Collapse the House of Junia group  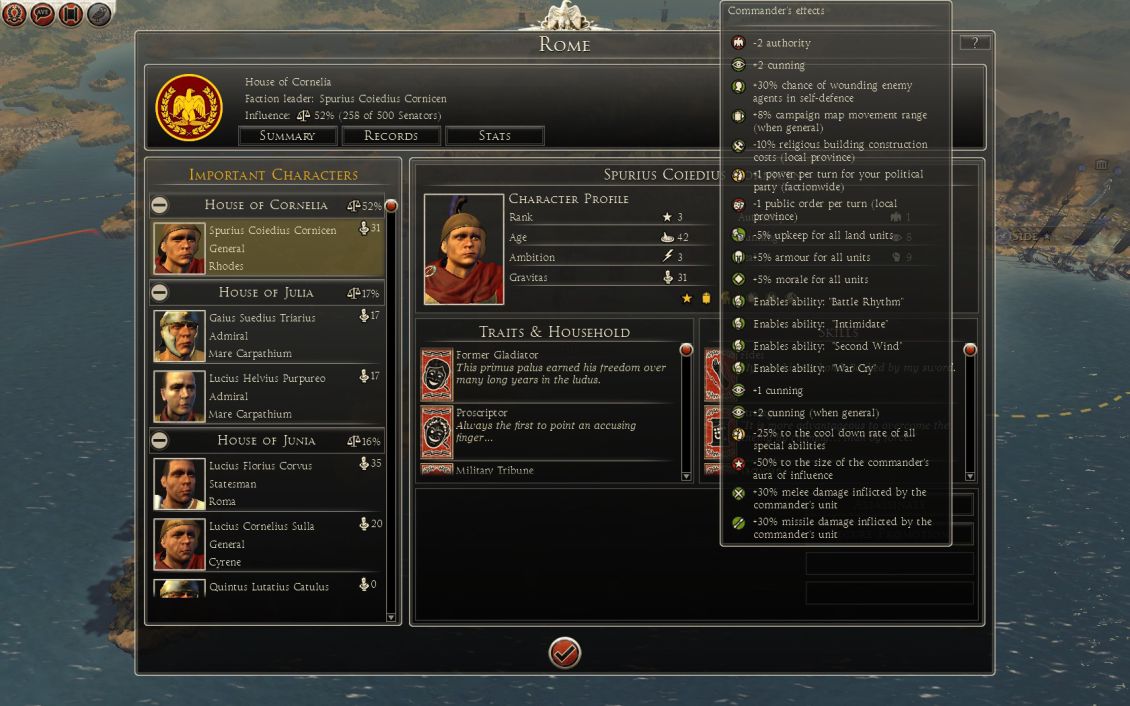tap(159, 440)
